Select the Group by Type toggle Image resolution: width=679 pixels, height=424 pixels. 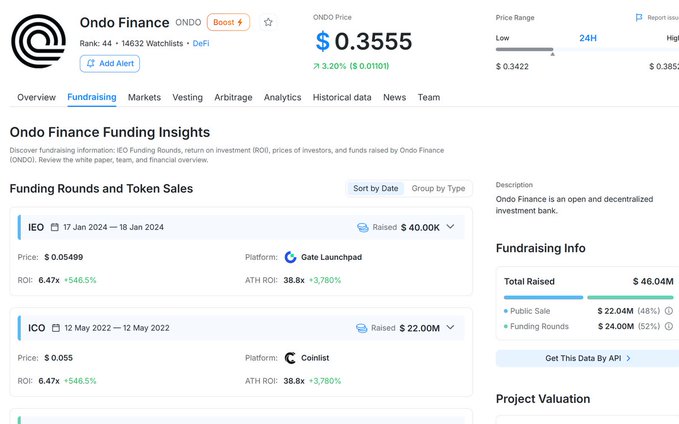coord(438,188)
